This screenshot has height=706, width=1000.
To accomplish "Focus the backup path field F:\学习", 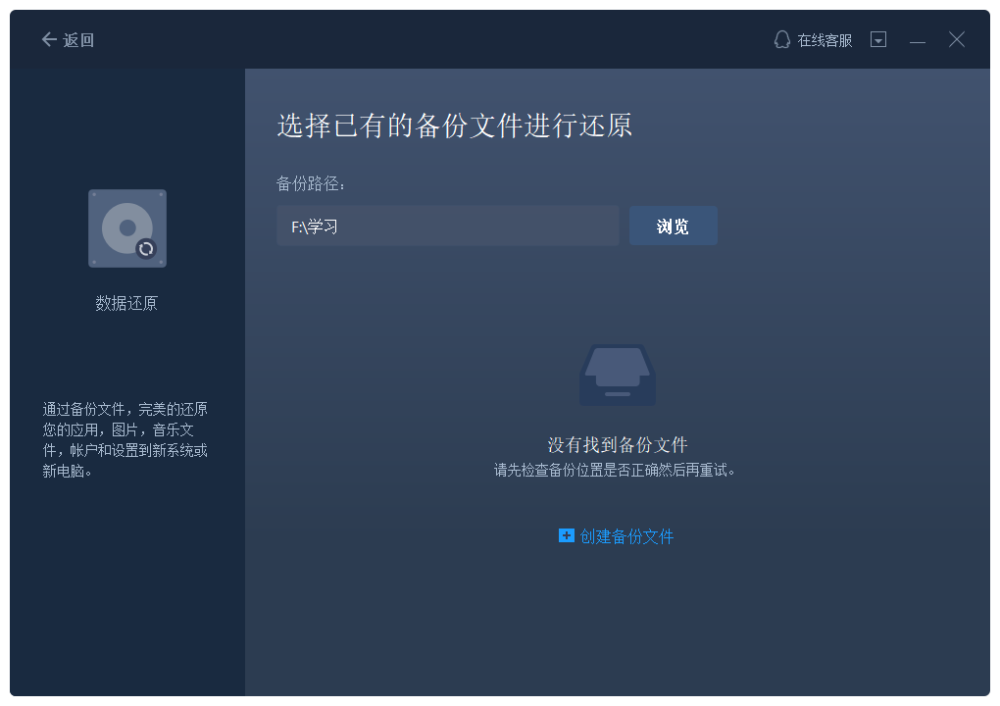I will coord(448,226).
